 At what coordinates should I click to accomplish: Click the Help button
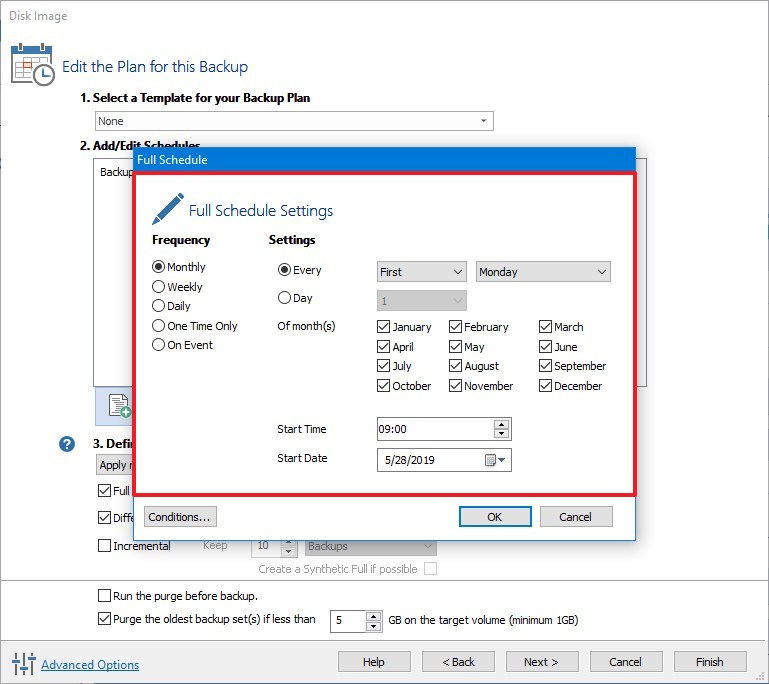click(x=374, y=662)
